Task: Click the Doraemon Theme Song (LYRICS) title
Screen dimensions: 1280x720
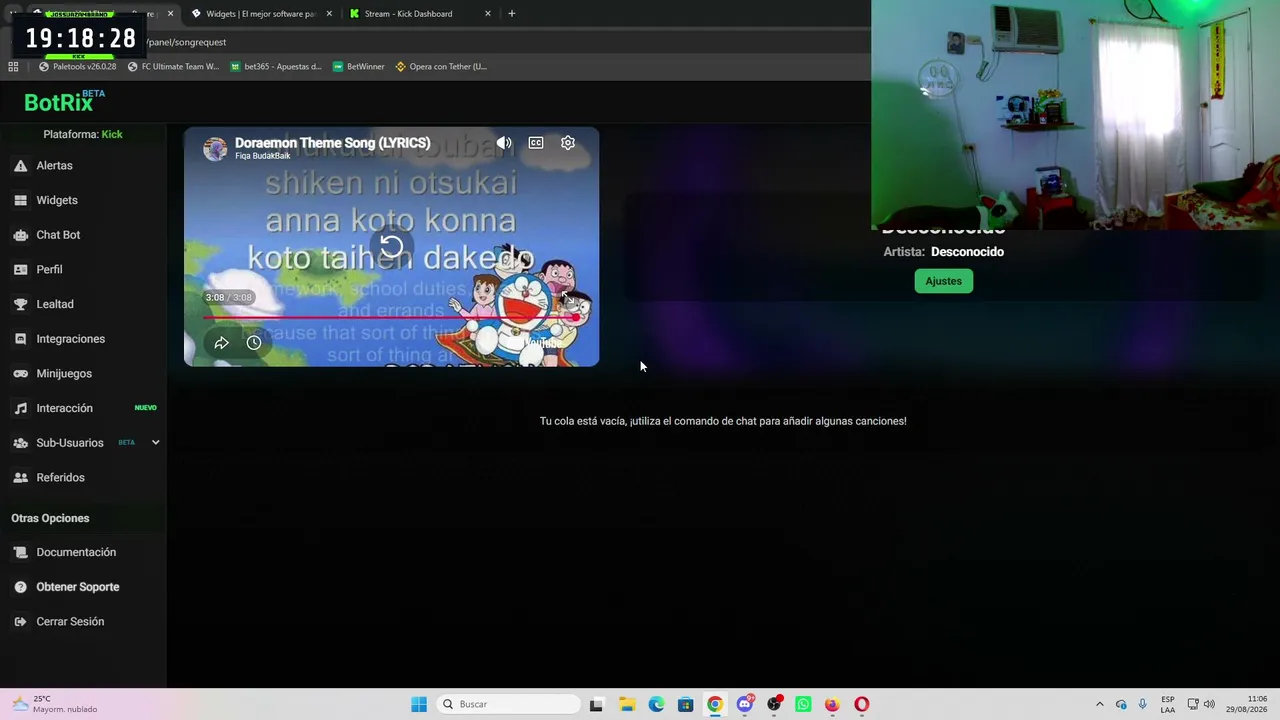Action: (x=332, y=143)
